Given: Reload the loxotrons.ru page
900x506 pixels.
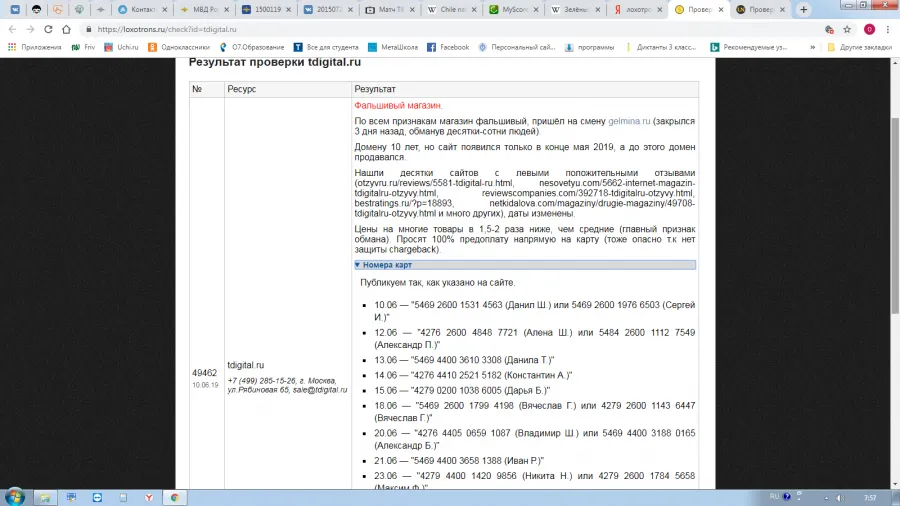Looking at the screenshot, I should point(48,29).
